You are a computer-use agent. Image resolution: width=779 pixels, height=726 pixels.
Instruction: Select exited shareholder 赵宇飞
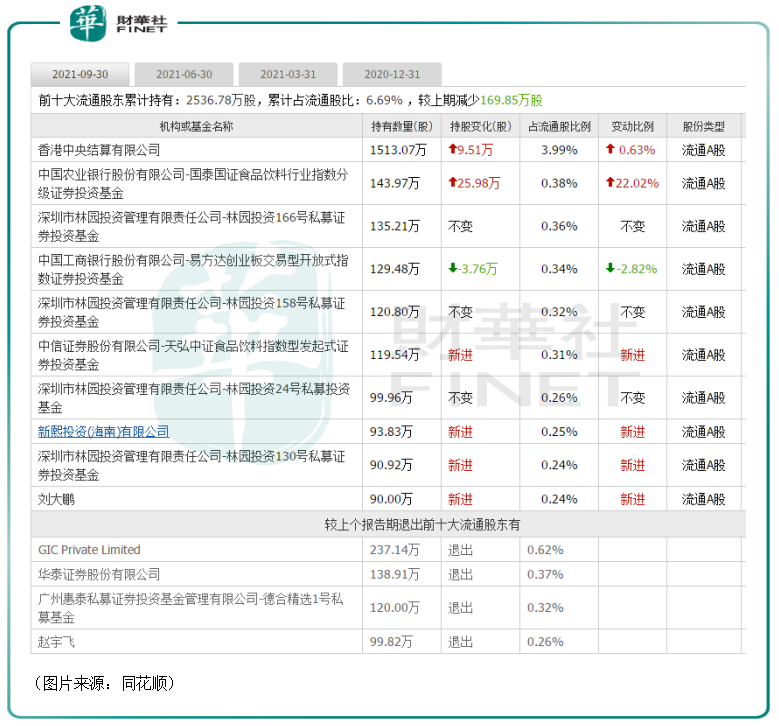click(x=56, y=642)
